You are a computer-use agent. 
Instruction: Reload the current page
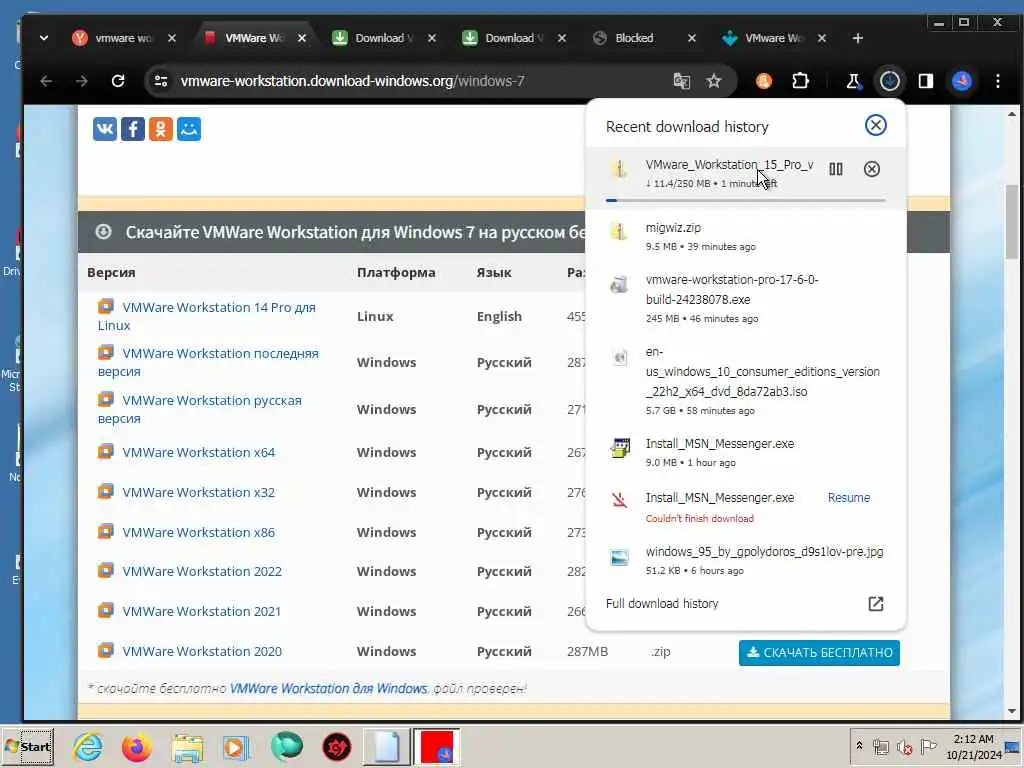click(118, 81)
